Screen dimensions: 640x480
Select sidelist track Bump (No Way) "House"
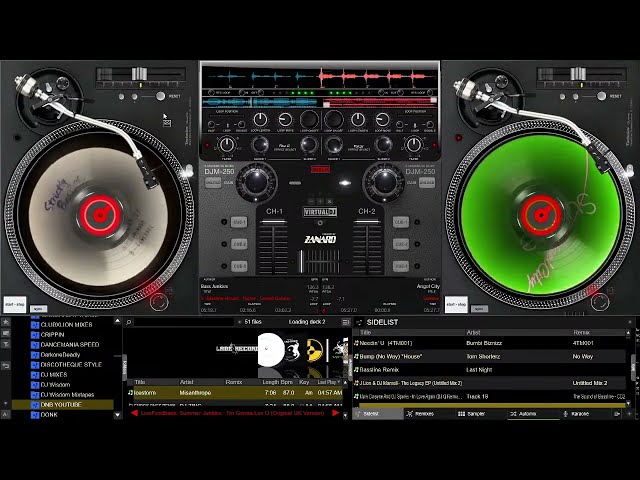pos(489,356)
